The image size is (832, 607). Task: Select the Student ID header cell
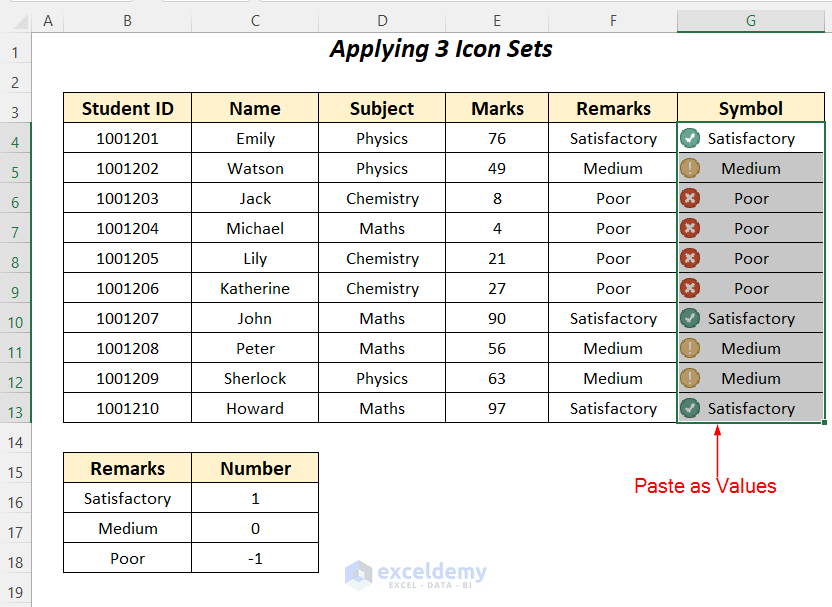pos(127,109)
